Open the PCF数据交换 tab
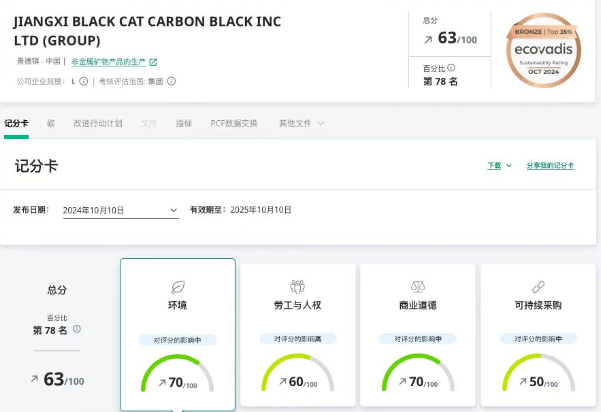Screen dimensions: 601x412 coord(233,123)
